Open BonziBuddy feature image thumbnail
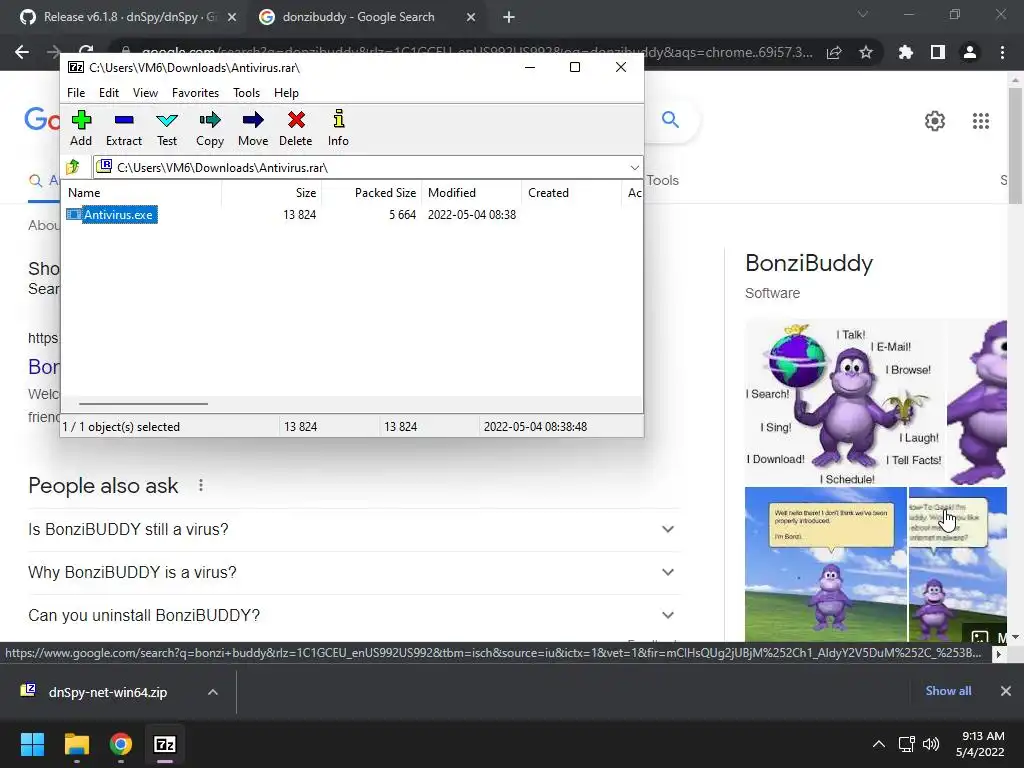Image resolution: width=1024 pixels, height=768 pixels. point(845,402)
